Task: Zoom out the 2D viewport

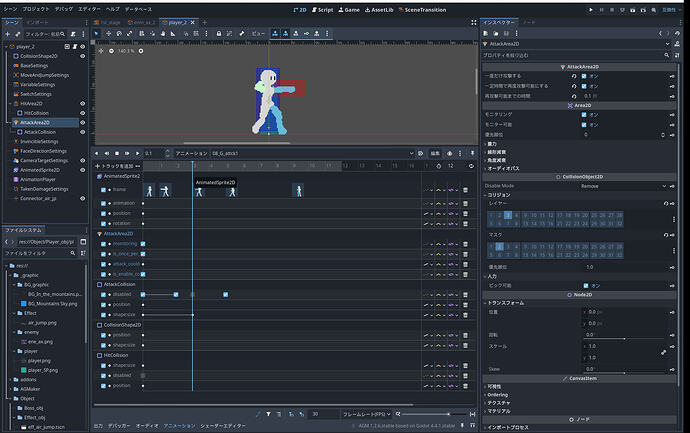Action: pos(111,51)
